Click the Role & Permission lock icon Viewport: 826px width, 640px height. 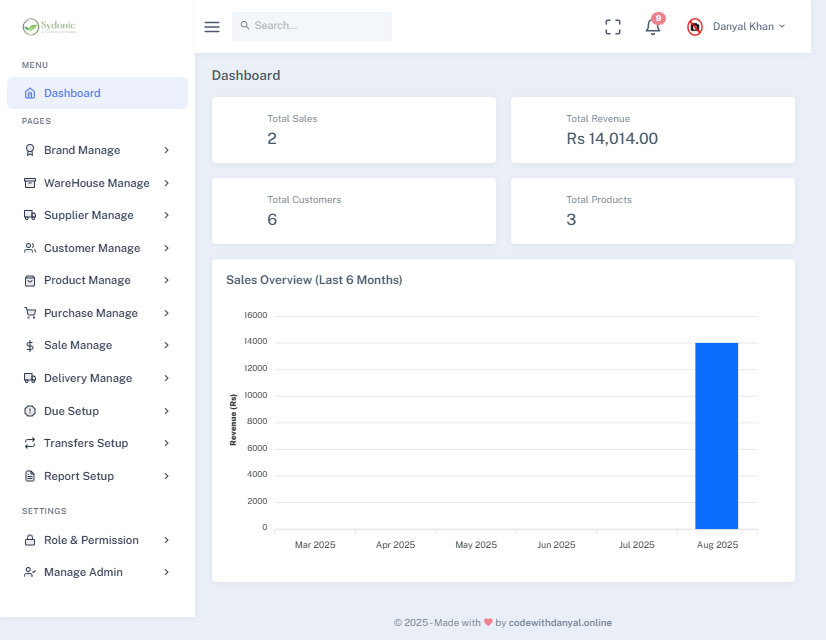pyautogui.click(x=30, y=540)
